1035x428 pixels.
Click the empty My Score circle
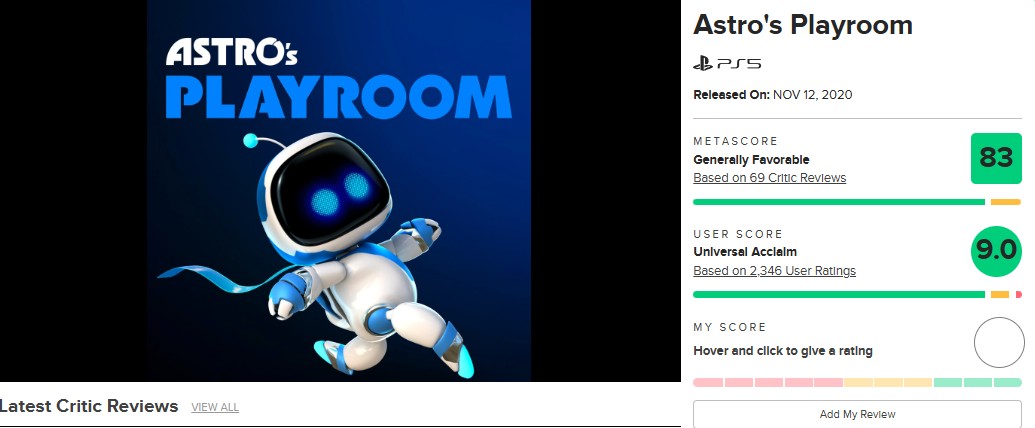tap(999, 342)
